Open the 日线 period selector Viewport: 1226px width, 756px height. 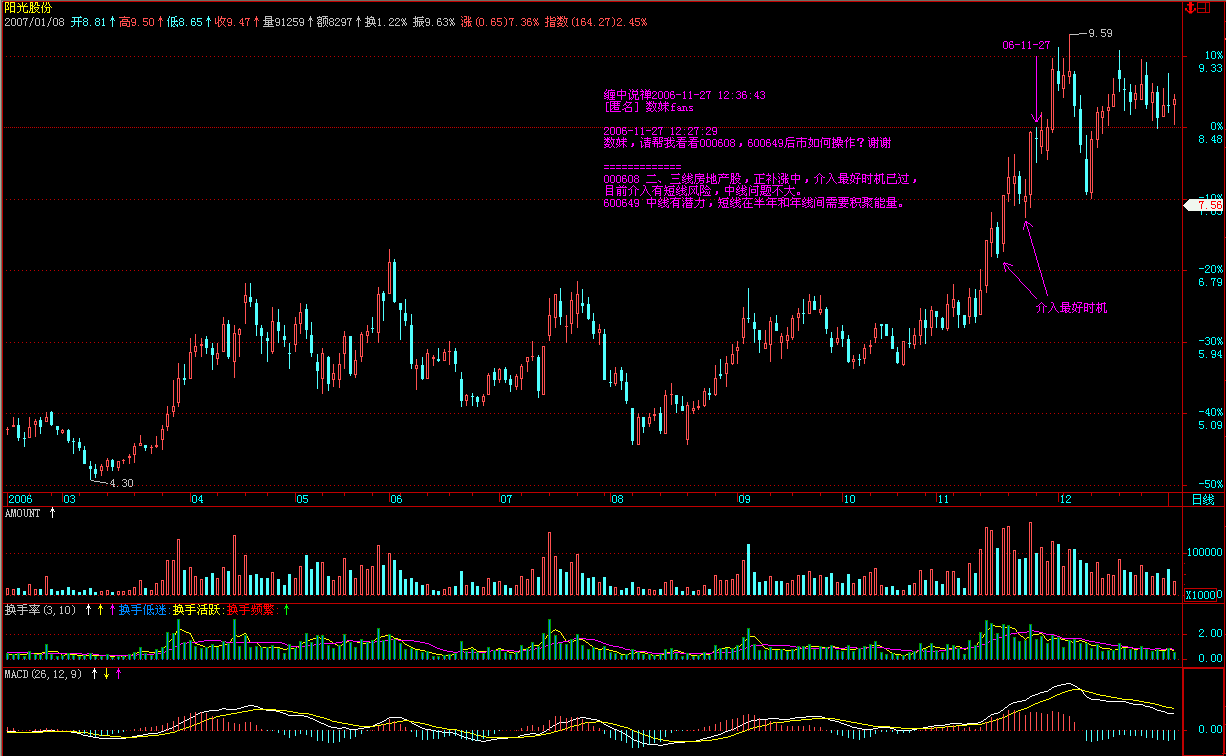coord(1203,499)
